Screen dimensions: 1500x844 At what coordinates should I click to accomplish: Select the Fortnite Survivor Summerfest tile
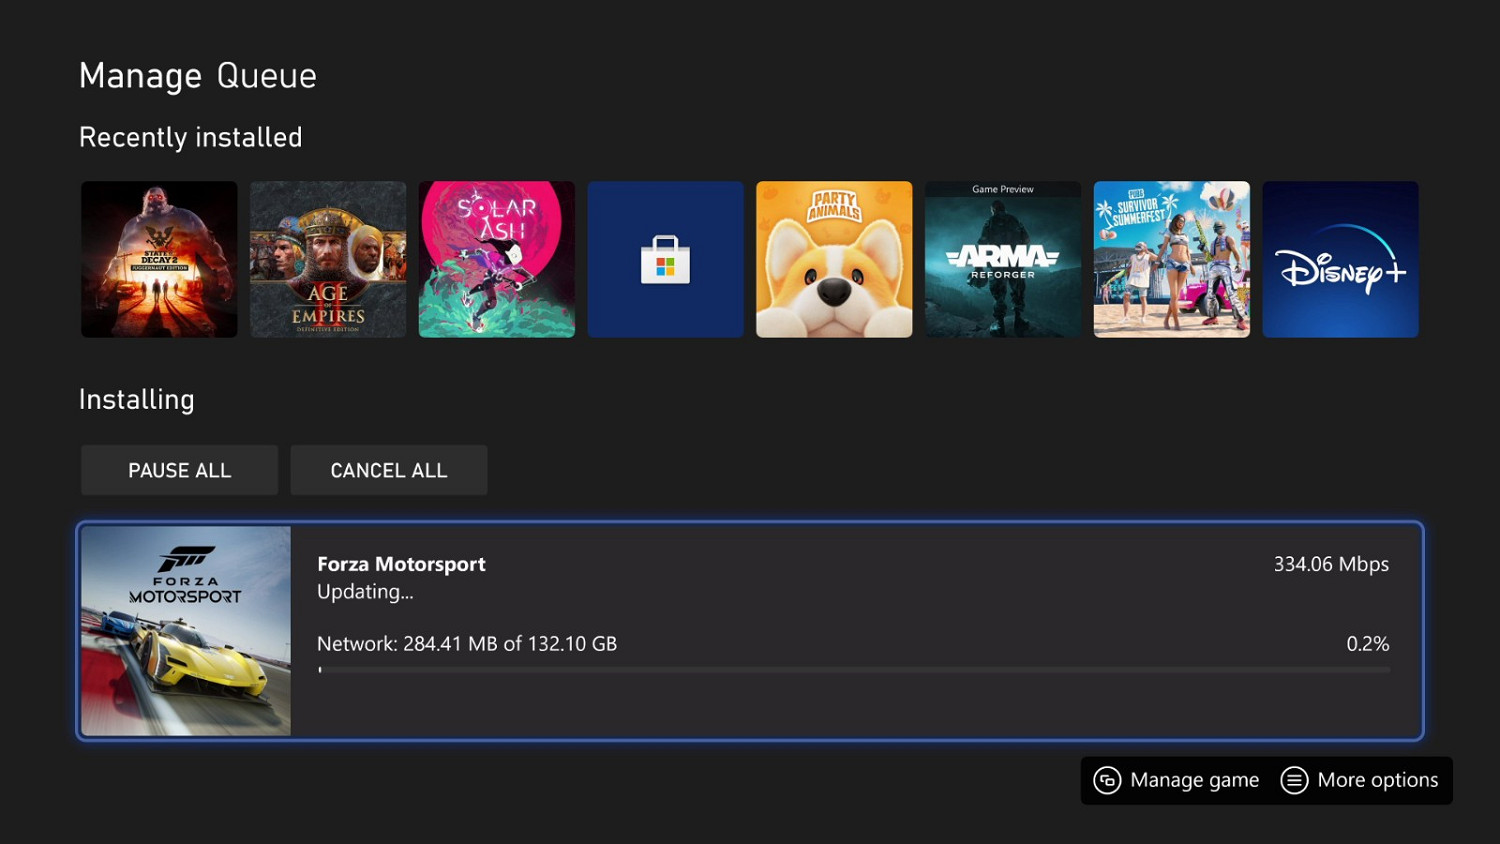[1171, 259]
